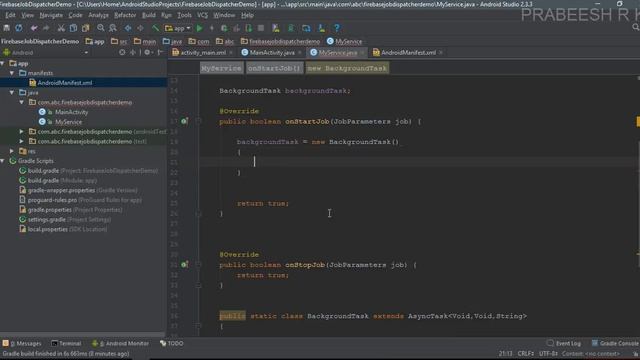Screen dimensions: 640x360
Task: Expand the (test) package node
Action: point(22,141)
